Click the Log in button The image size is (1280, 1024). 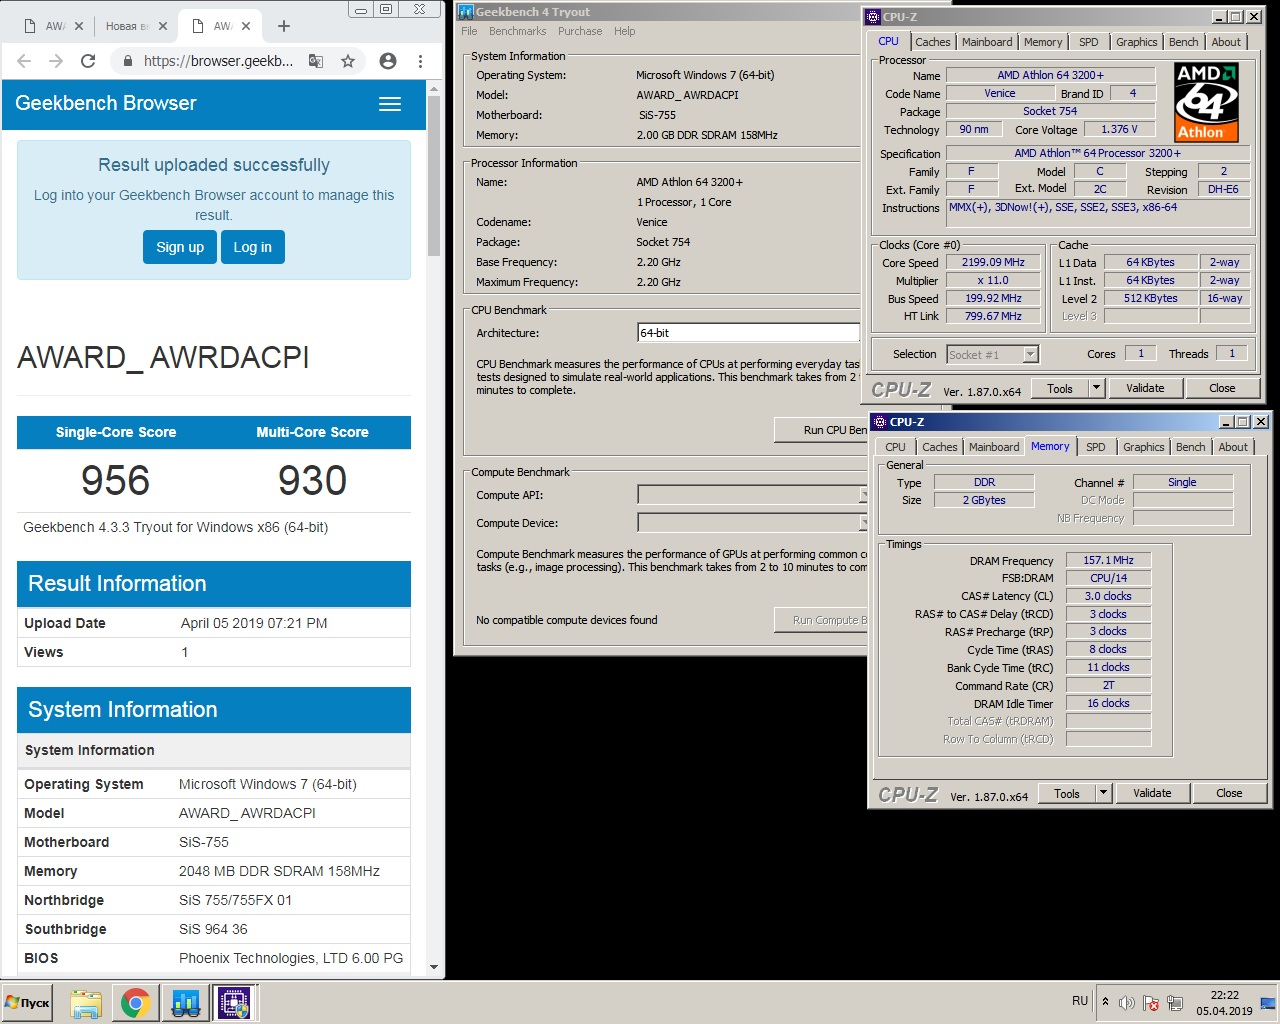pos(252,247)
